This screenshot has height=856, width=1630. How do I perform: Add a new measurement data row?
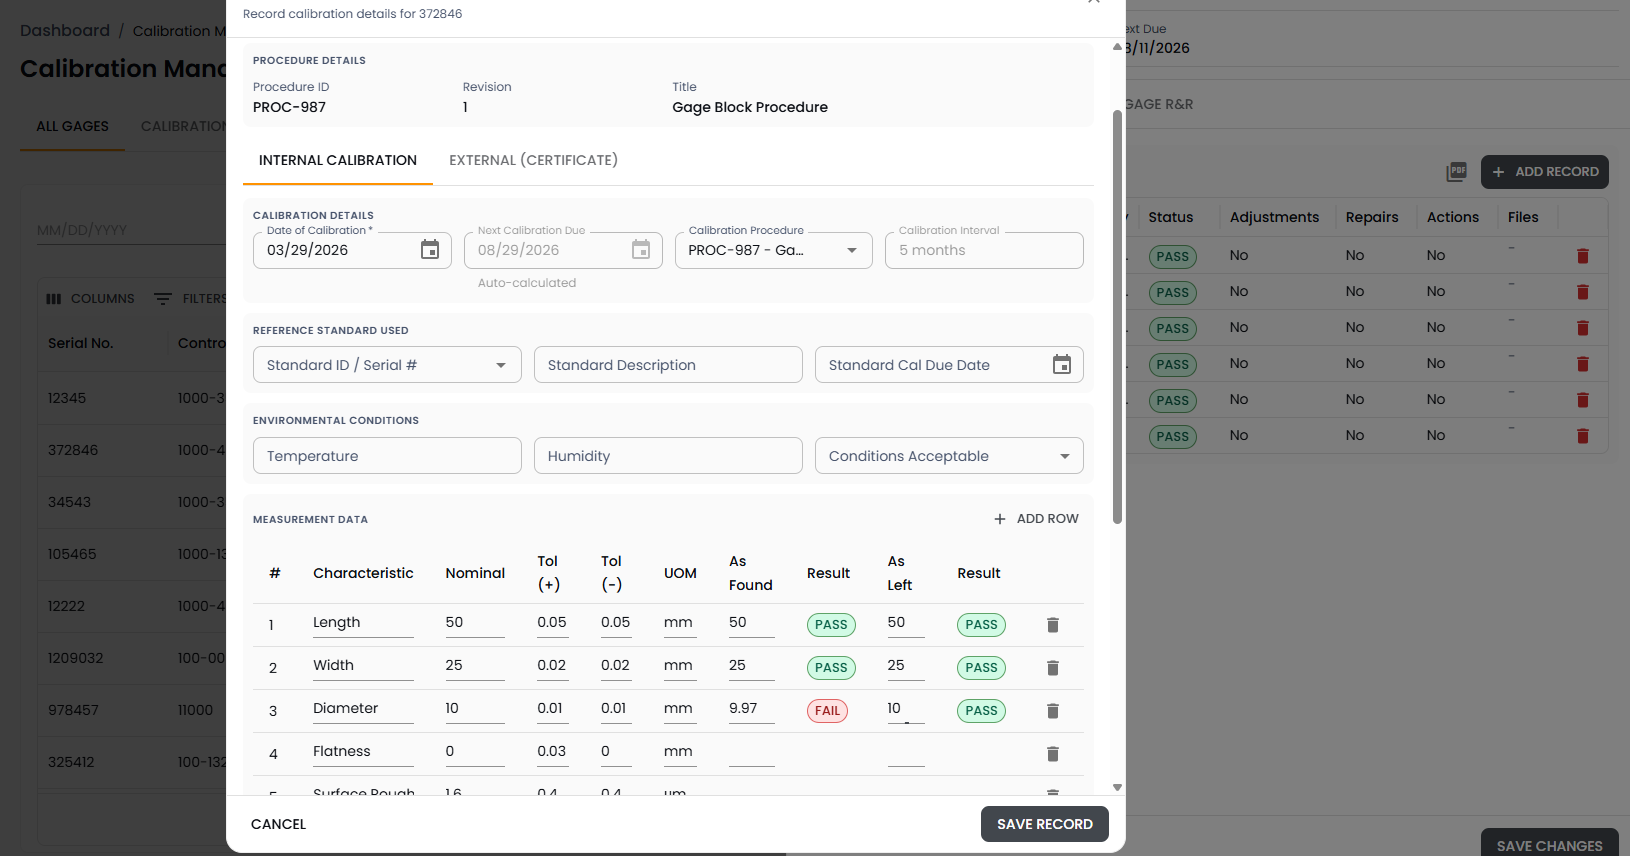(1036, 519)
